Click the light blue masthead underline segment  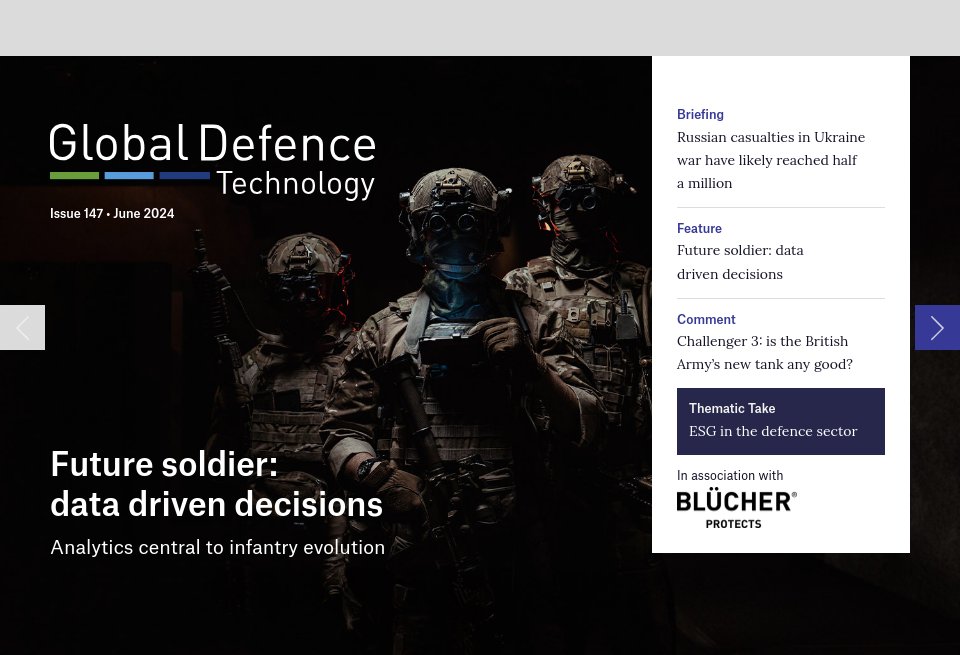pyautogui.click(x=129, y=175)
